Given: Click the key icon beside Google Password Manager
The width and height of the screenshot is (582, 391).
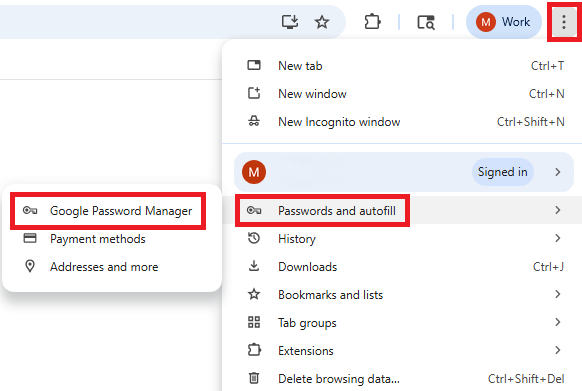Looking at the screenshot, I should (x=30, y=211).
